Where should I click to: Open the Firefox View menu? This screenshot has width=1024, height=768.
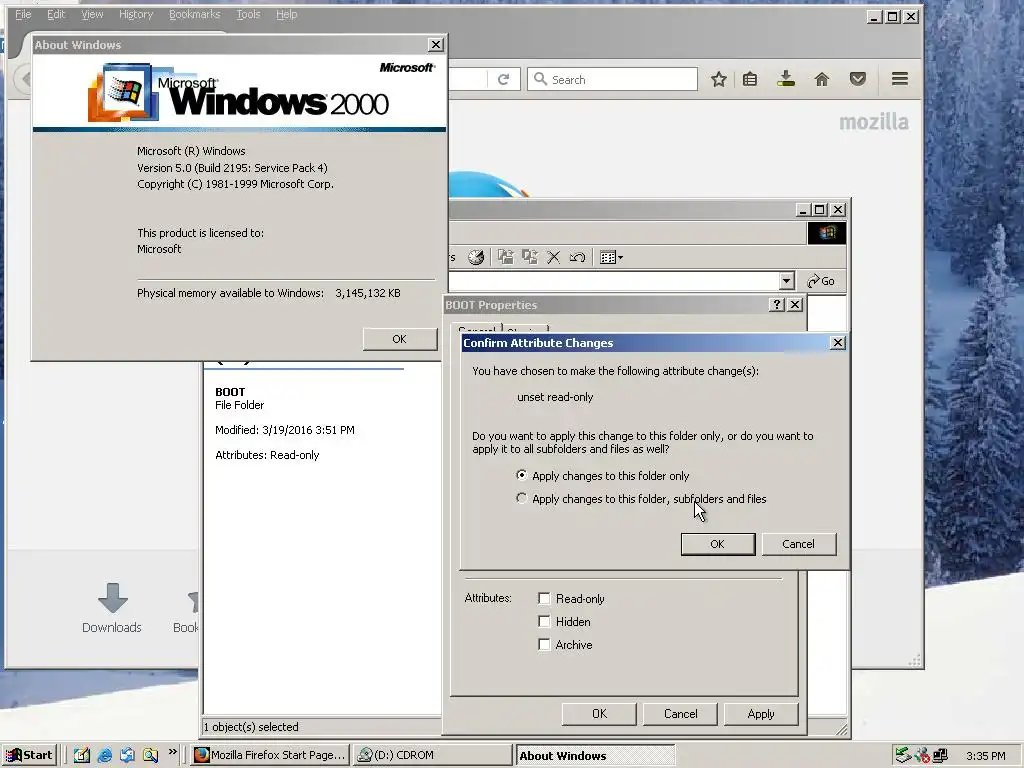click(x=92, y=14)
